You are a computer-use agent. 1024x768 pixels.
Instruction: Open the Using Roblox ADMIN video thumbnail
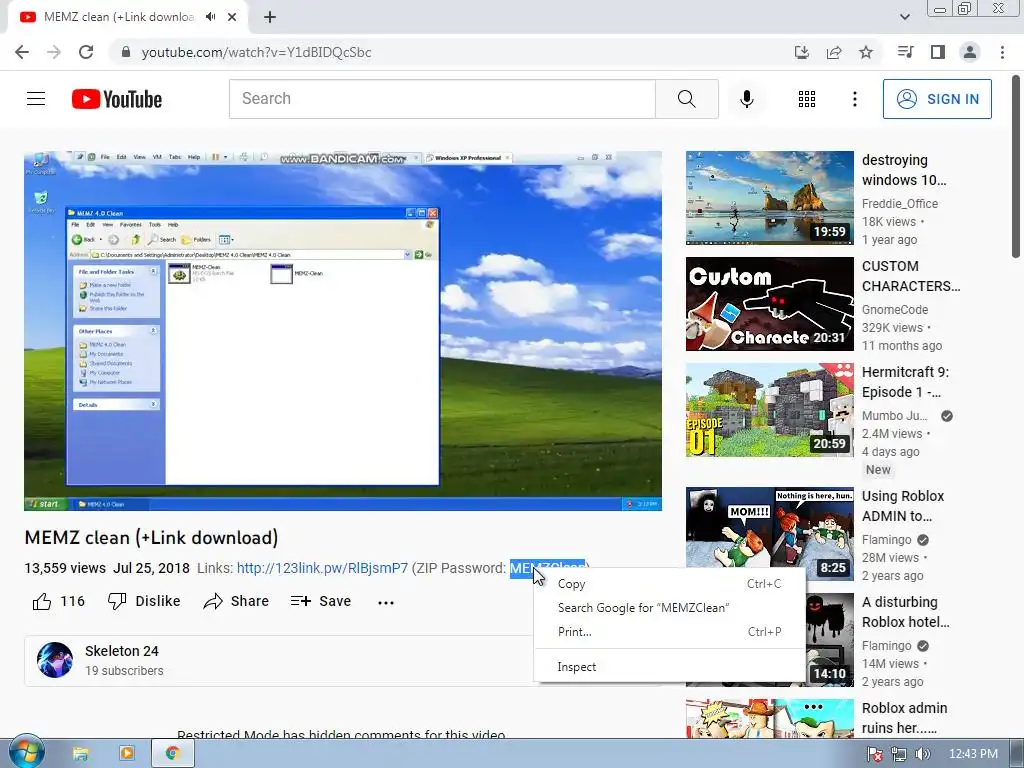tap(769, 534)
